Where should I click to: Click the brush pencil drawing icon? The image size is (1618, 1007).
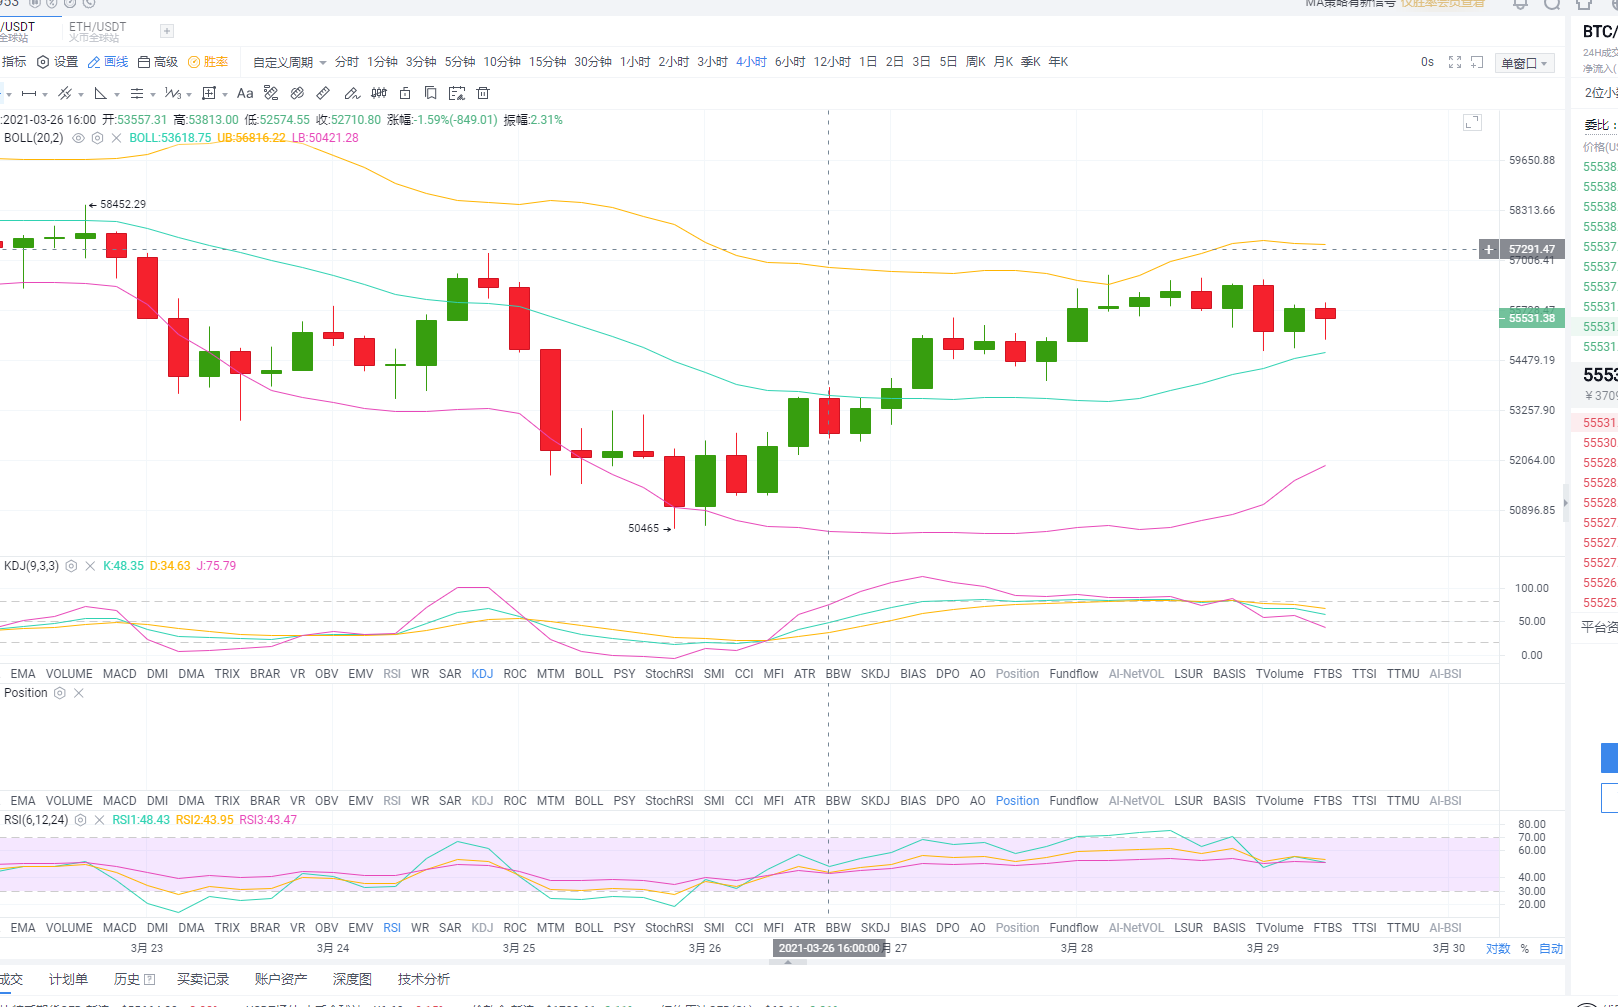tap(352, 93)
